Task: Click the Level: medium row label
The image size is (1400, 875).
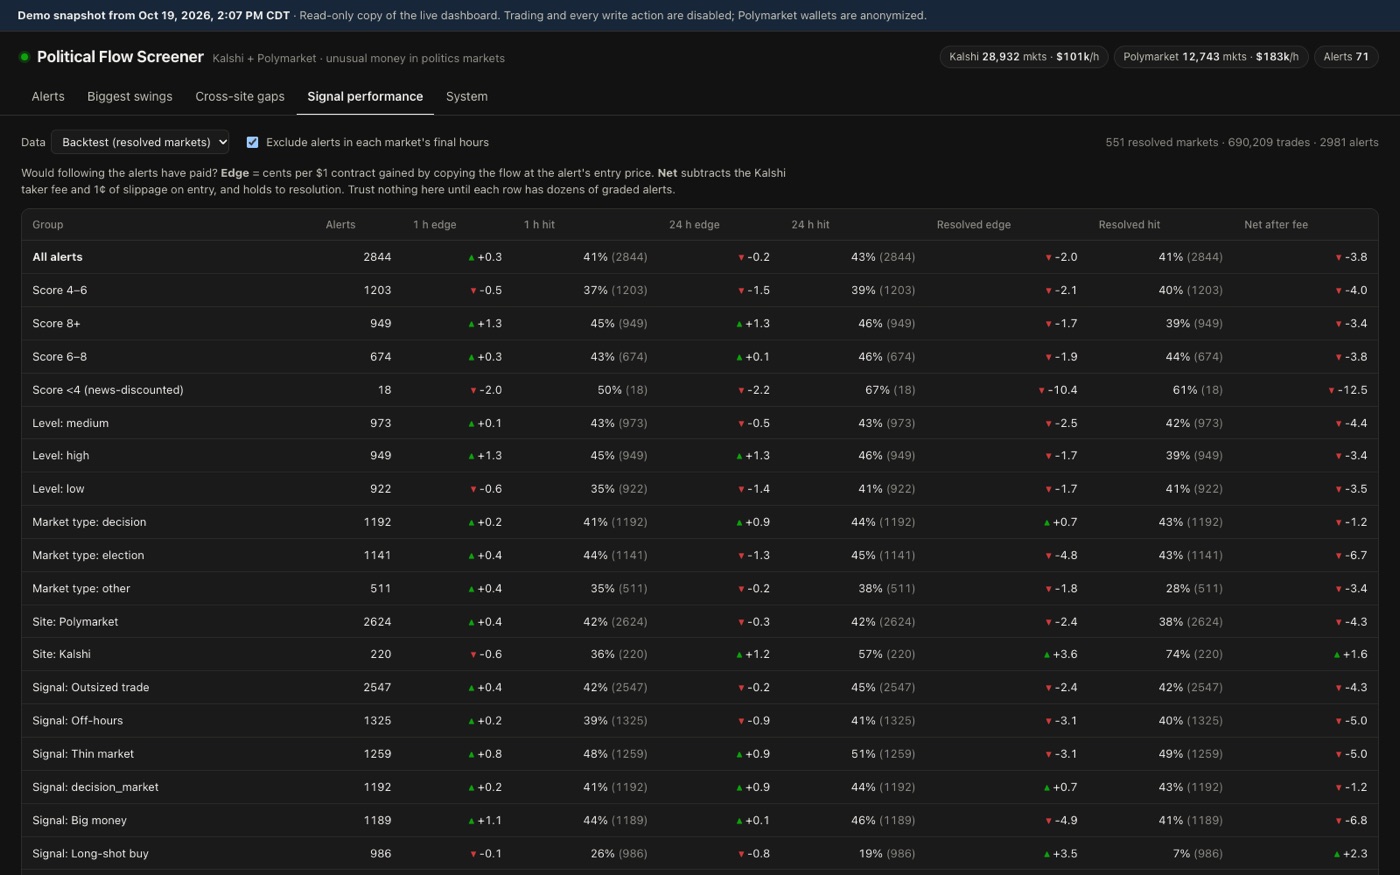Action: (x=70, y=423)
